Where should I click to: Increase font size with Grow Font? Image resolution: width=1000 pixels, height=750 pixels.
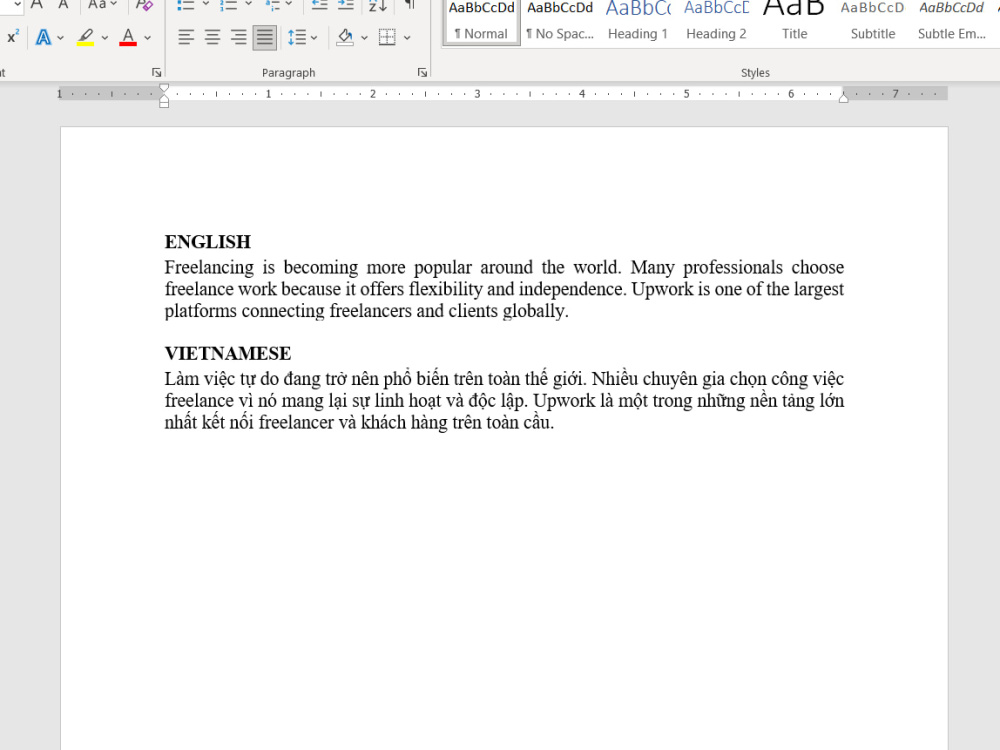tap(37, 5)
